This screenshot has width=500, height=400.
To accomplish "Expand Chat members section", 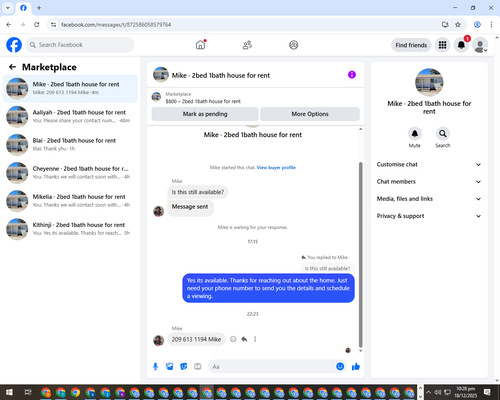I will [429, 182].
